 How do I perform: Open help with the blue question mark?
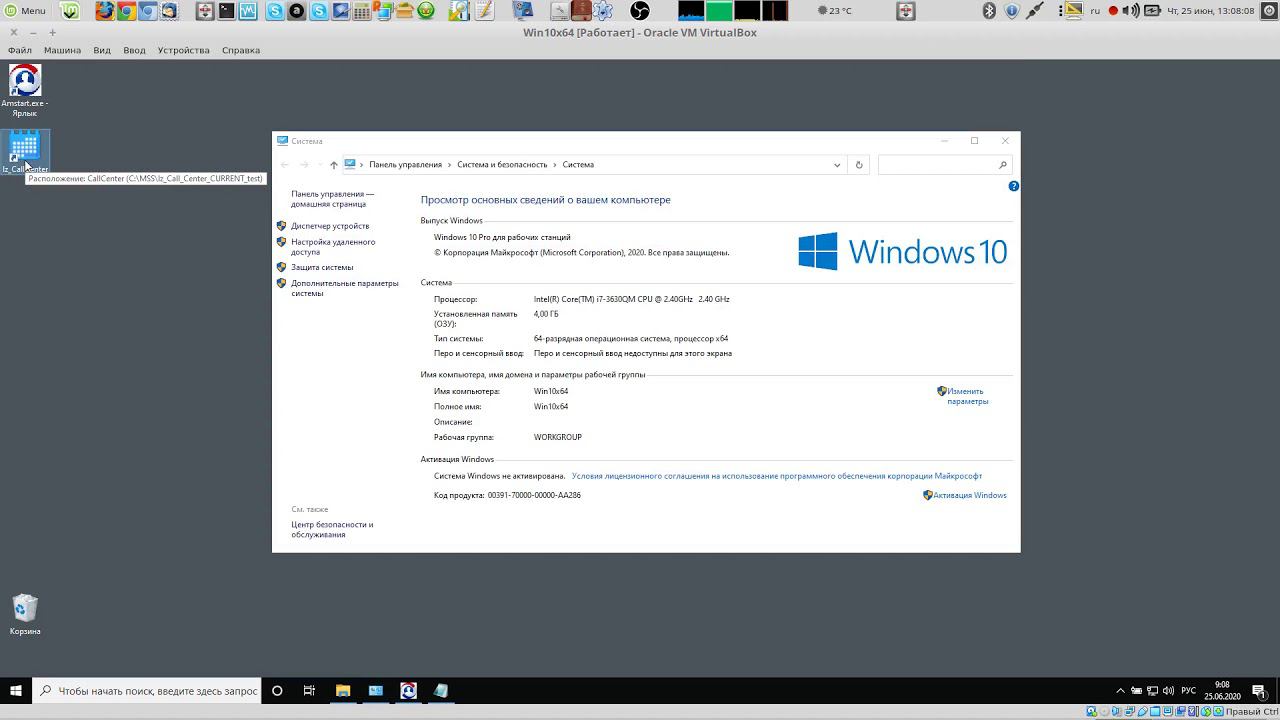[1013, 186]
